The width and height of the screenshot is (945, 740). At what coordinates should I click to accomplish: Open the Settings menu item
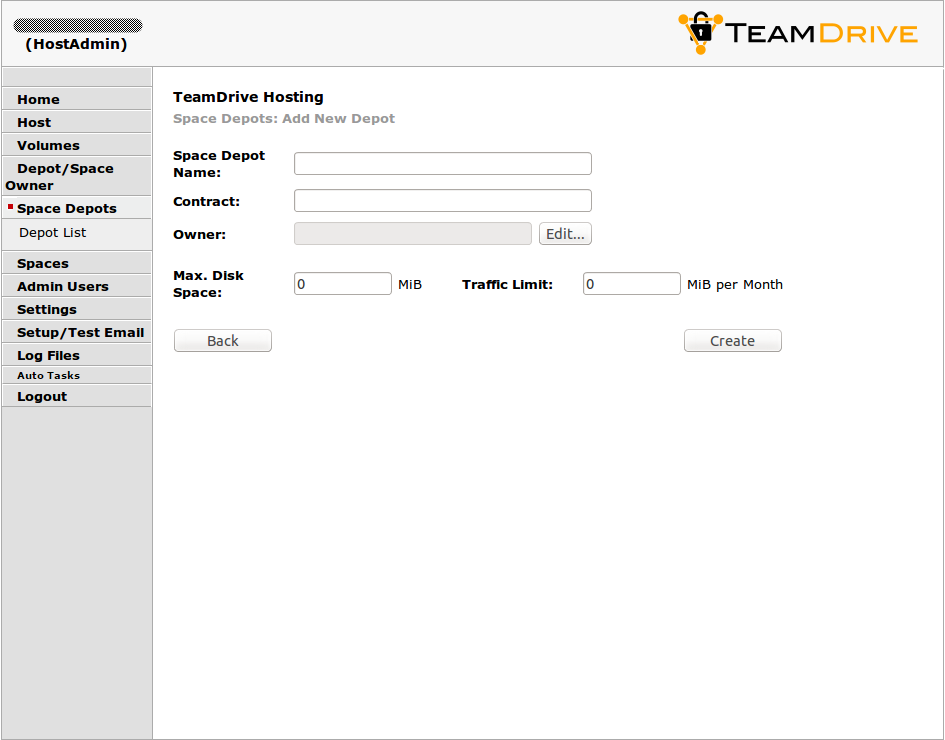coord(47,309)
